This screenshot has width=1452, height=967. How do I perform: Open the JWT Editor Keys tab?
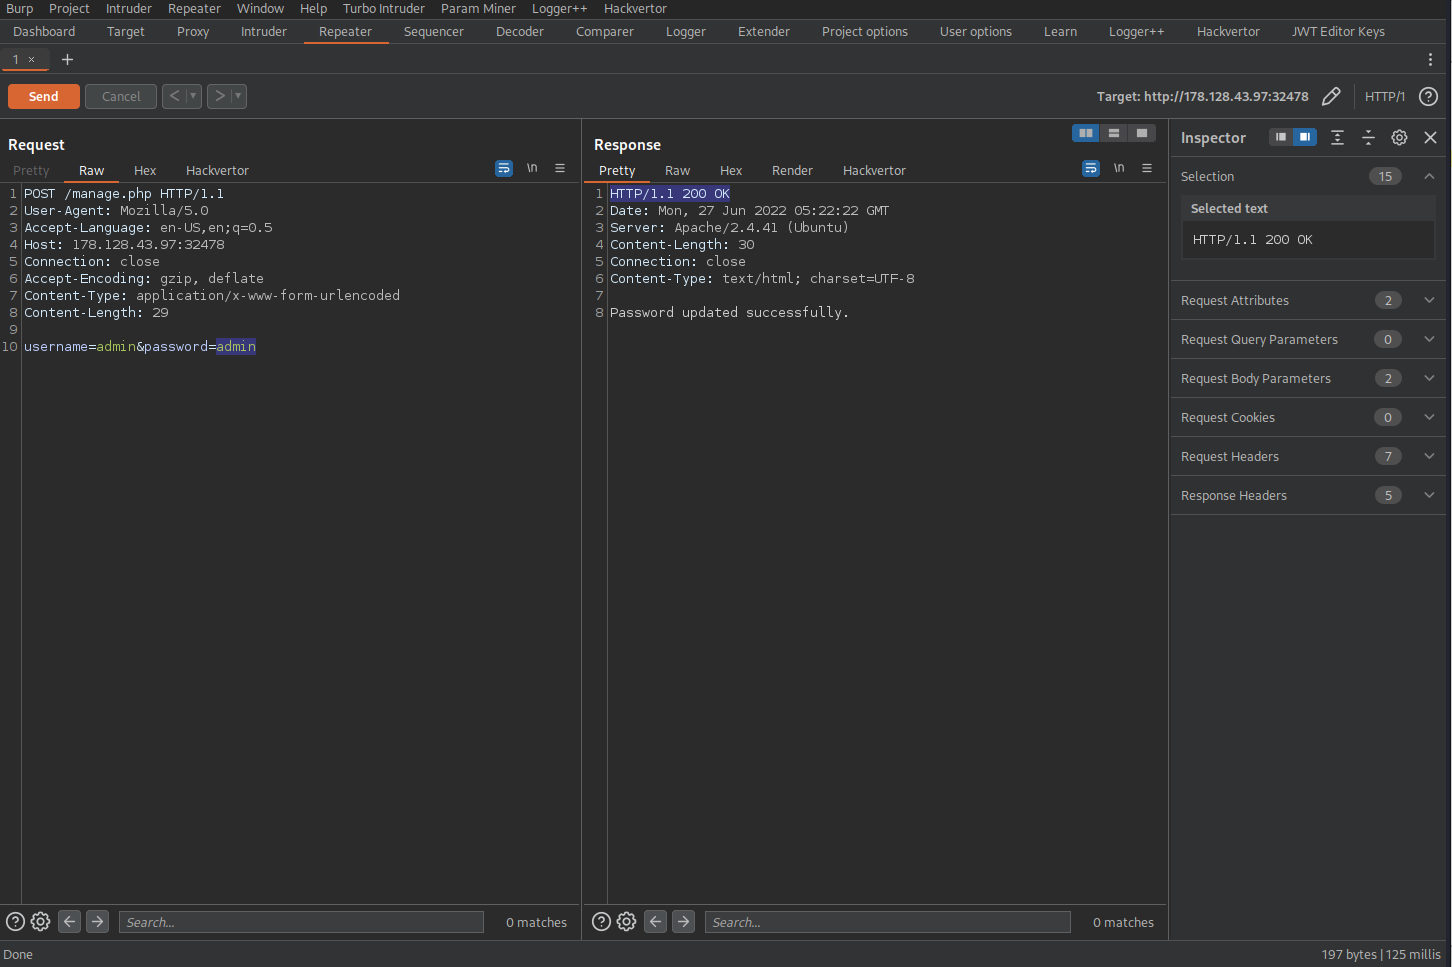click(1338, 31)
